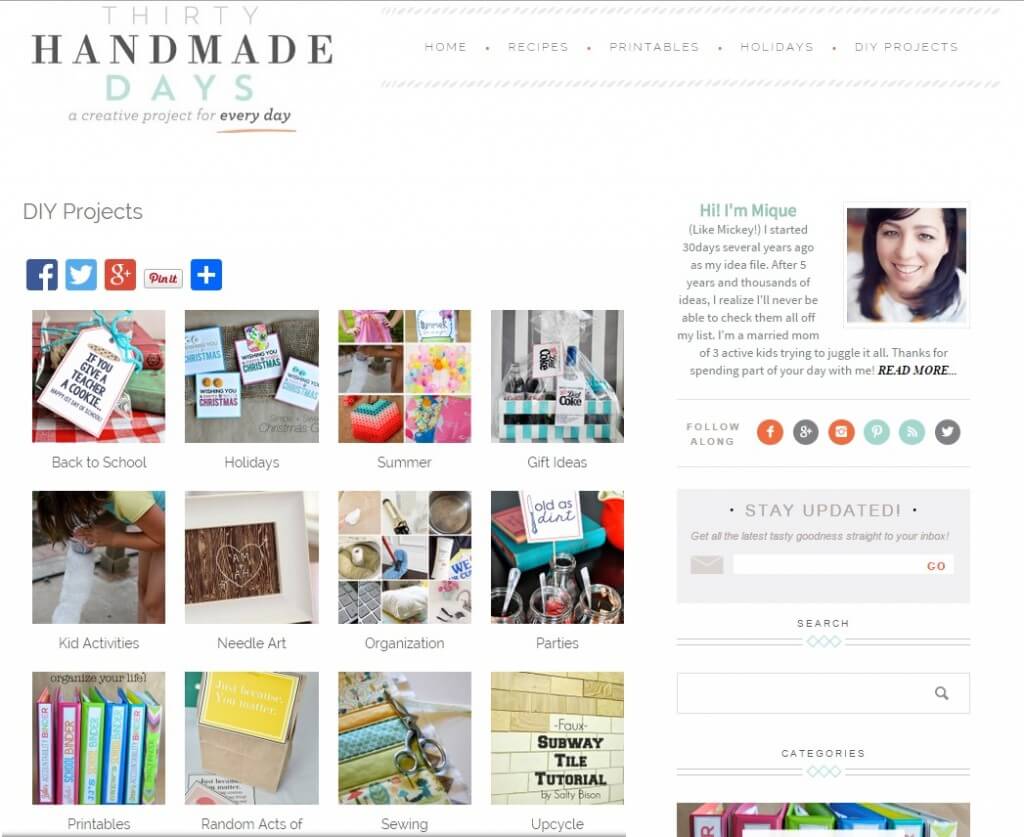Select the Organization category link
1024x837 pixels.
pos(404,643)
